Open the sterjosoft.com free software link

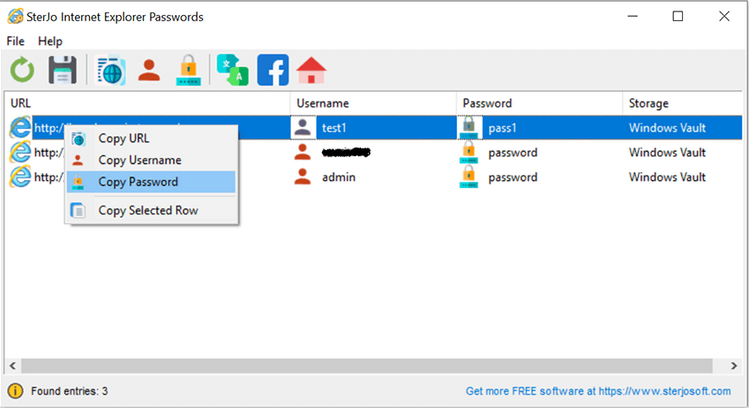point(598,391)
